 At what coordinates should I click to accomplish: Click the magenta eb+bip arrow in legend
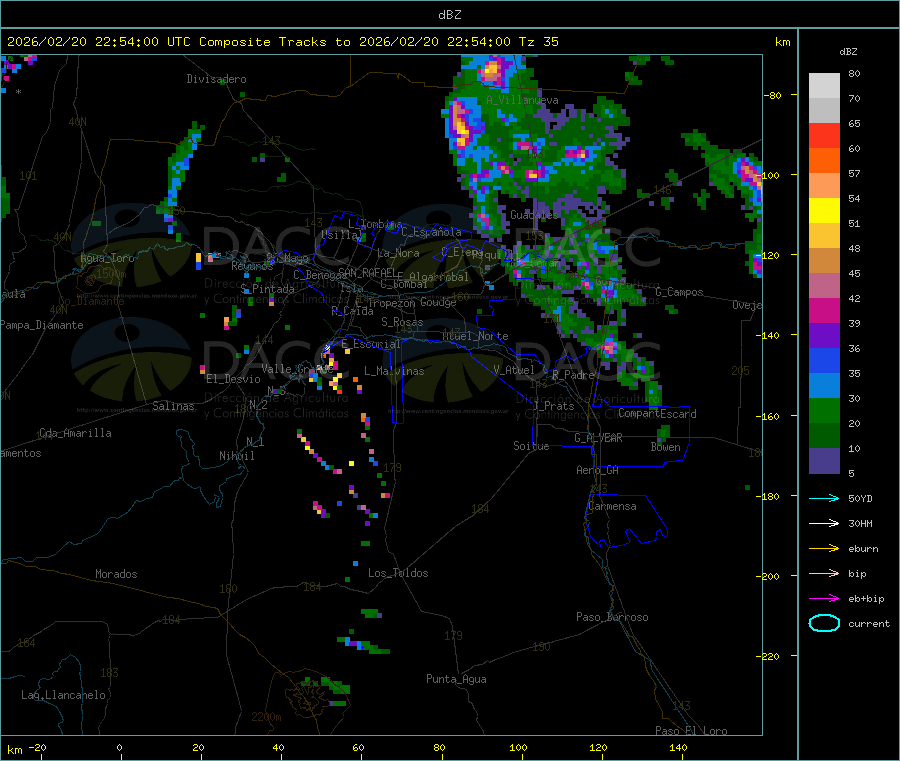824,598
